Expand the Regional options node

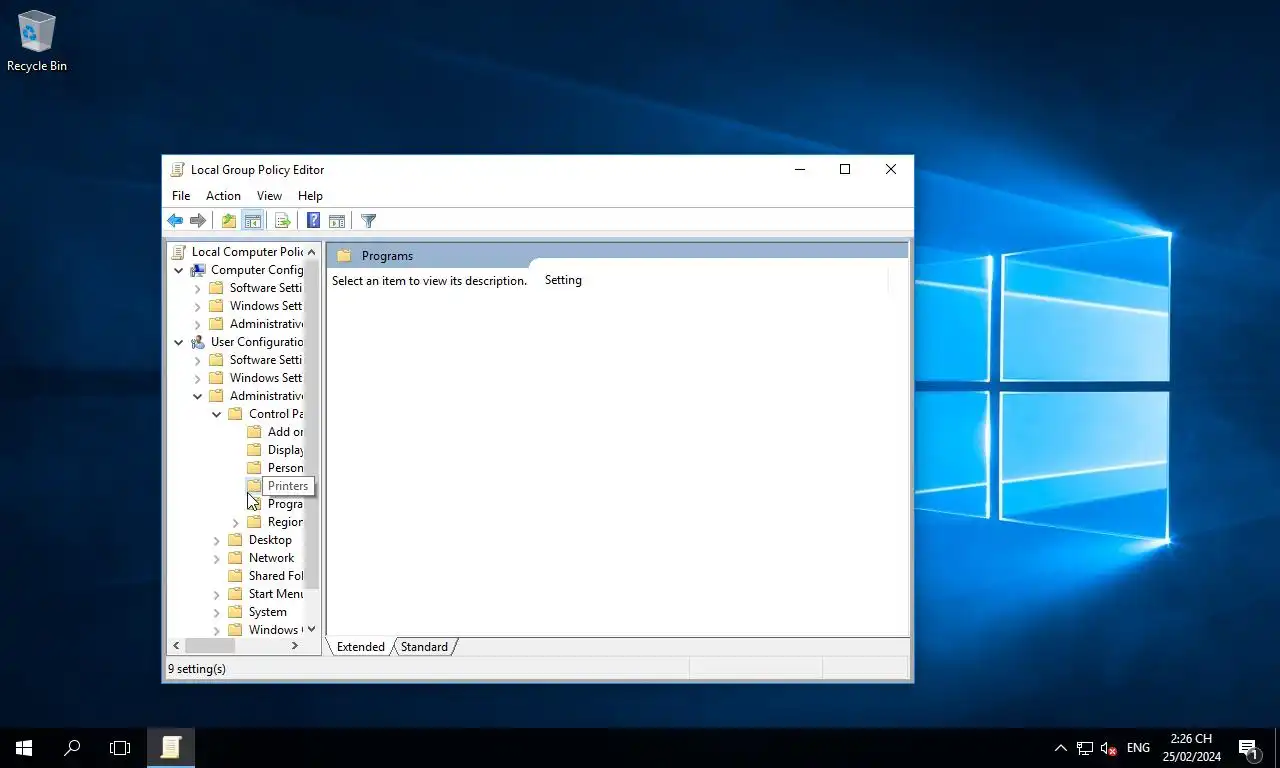coord(236,522)
